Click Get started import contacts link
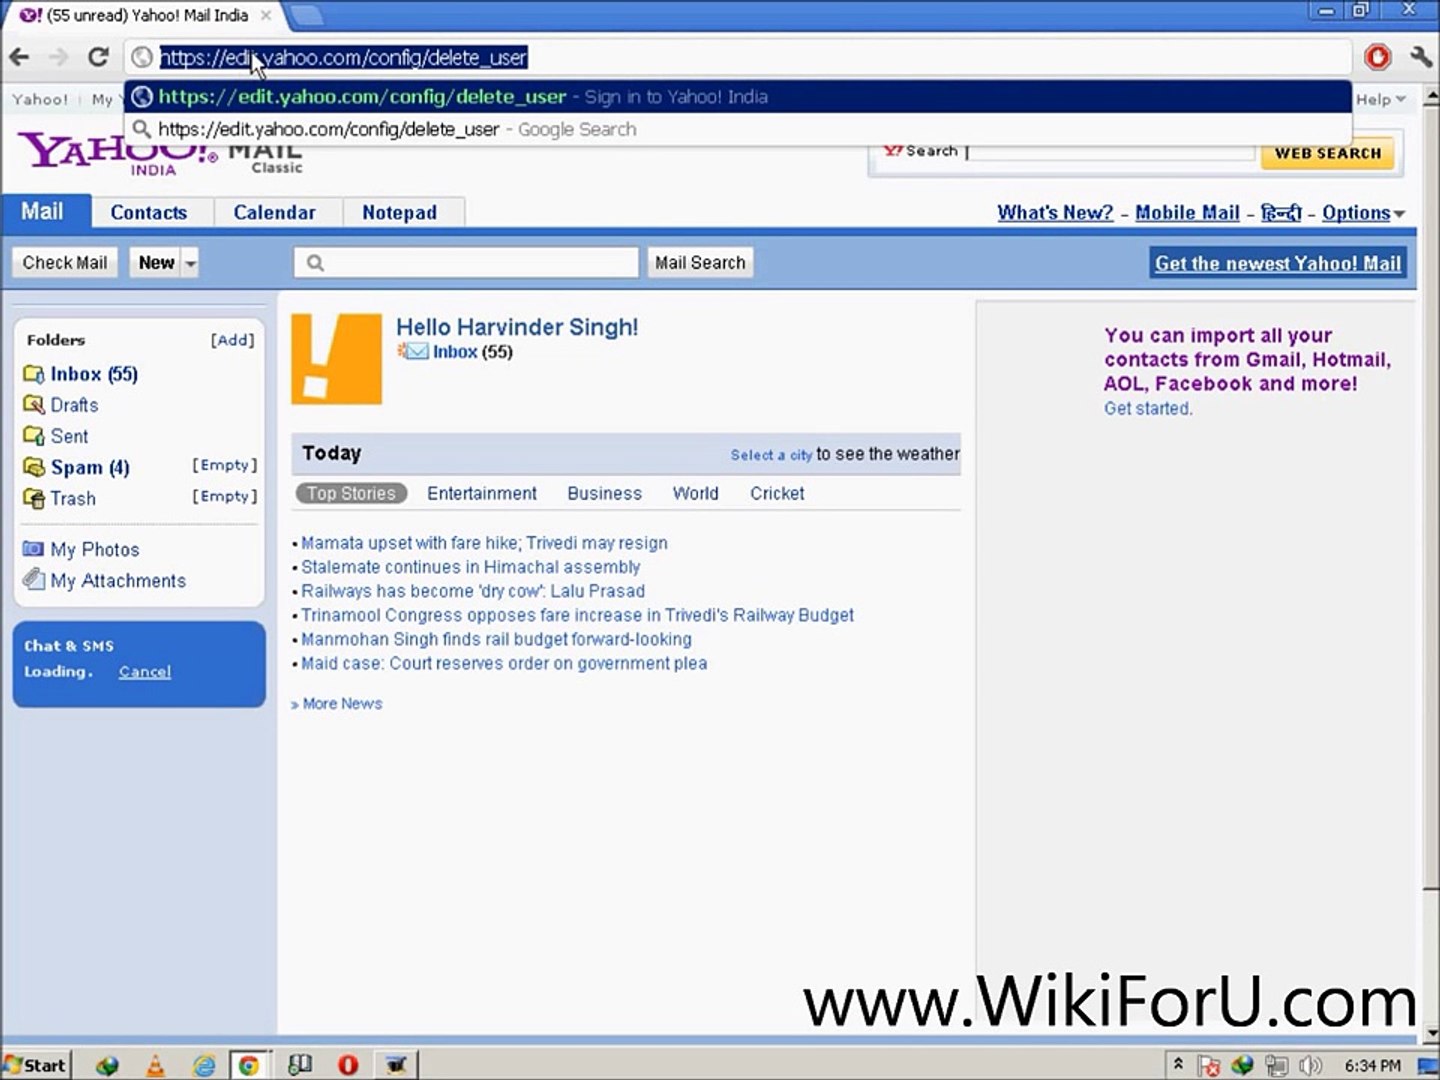 pos(1148,408)
